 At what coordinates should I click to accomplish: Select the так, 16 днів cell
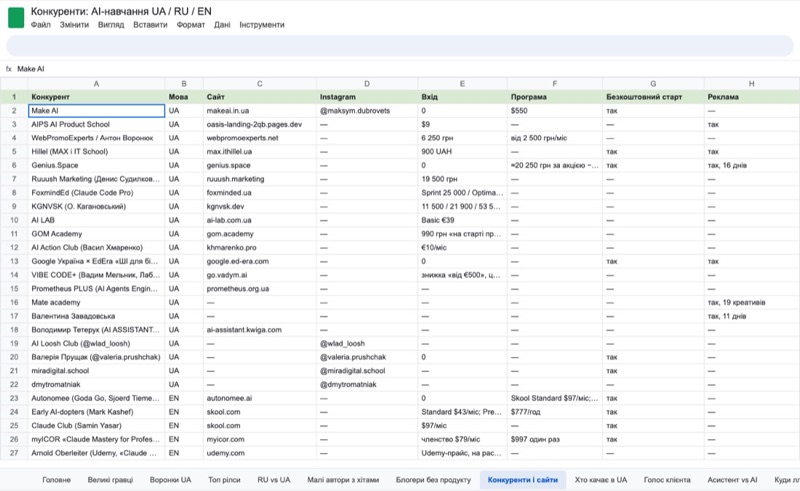752,165
